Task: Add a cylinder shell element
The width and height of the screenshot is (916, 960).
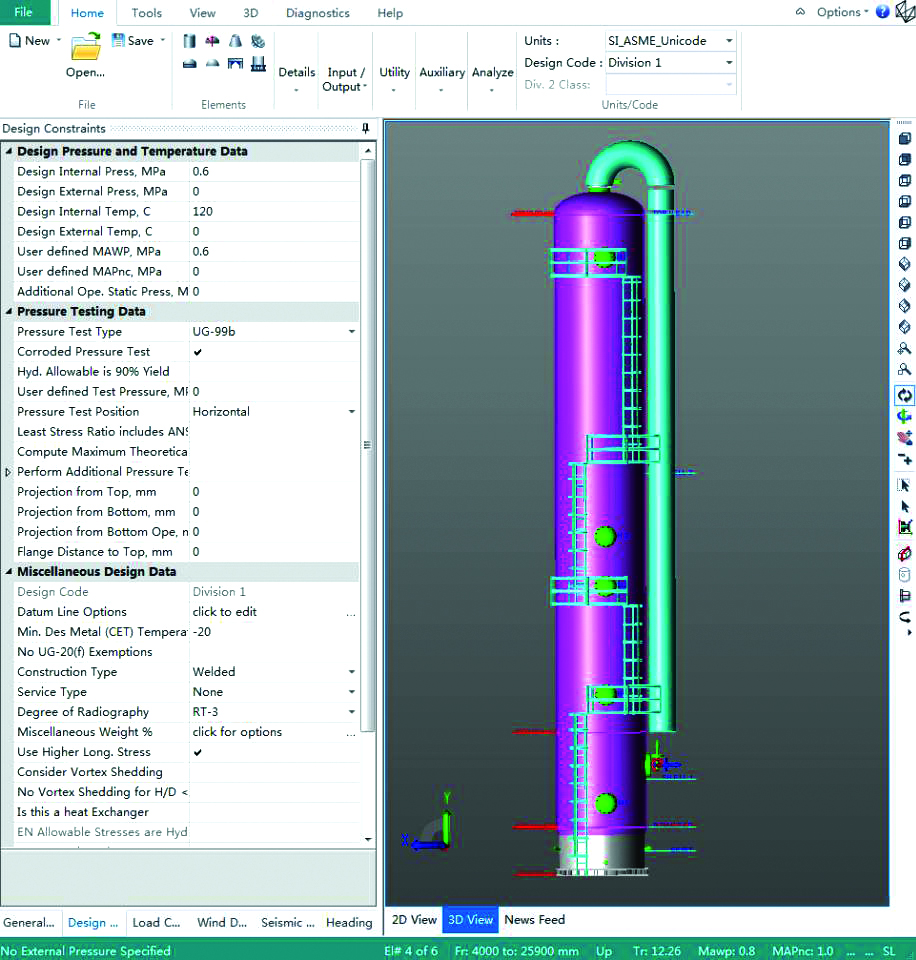Action: pyautogui.click(x=190, y=41)
